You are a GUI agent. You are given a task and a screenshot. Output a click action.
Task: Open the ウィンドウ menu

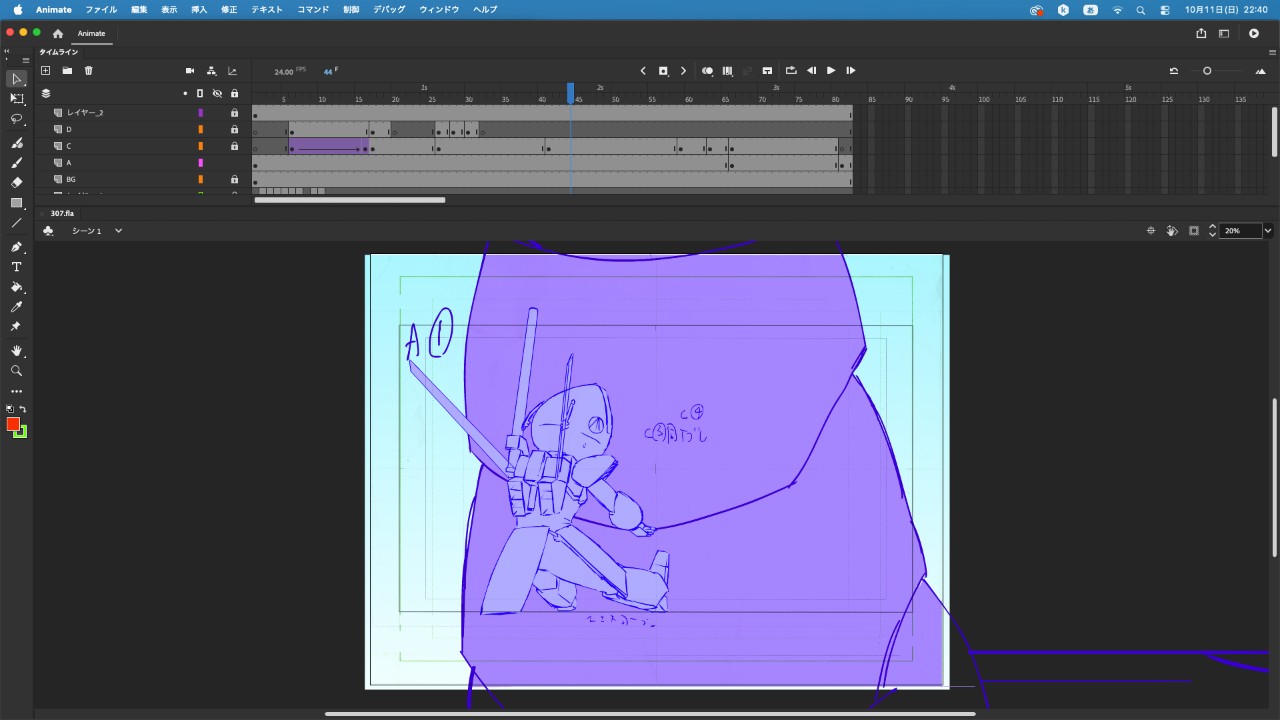[439, 9]
